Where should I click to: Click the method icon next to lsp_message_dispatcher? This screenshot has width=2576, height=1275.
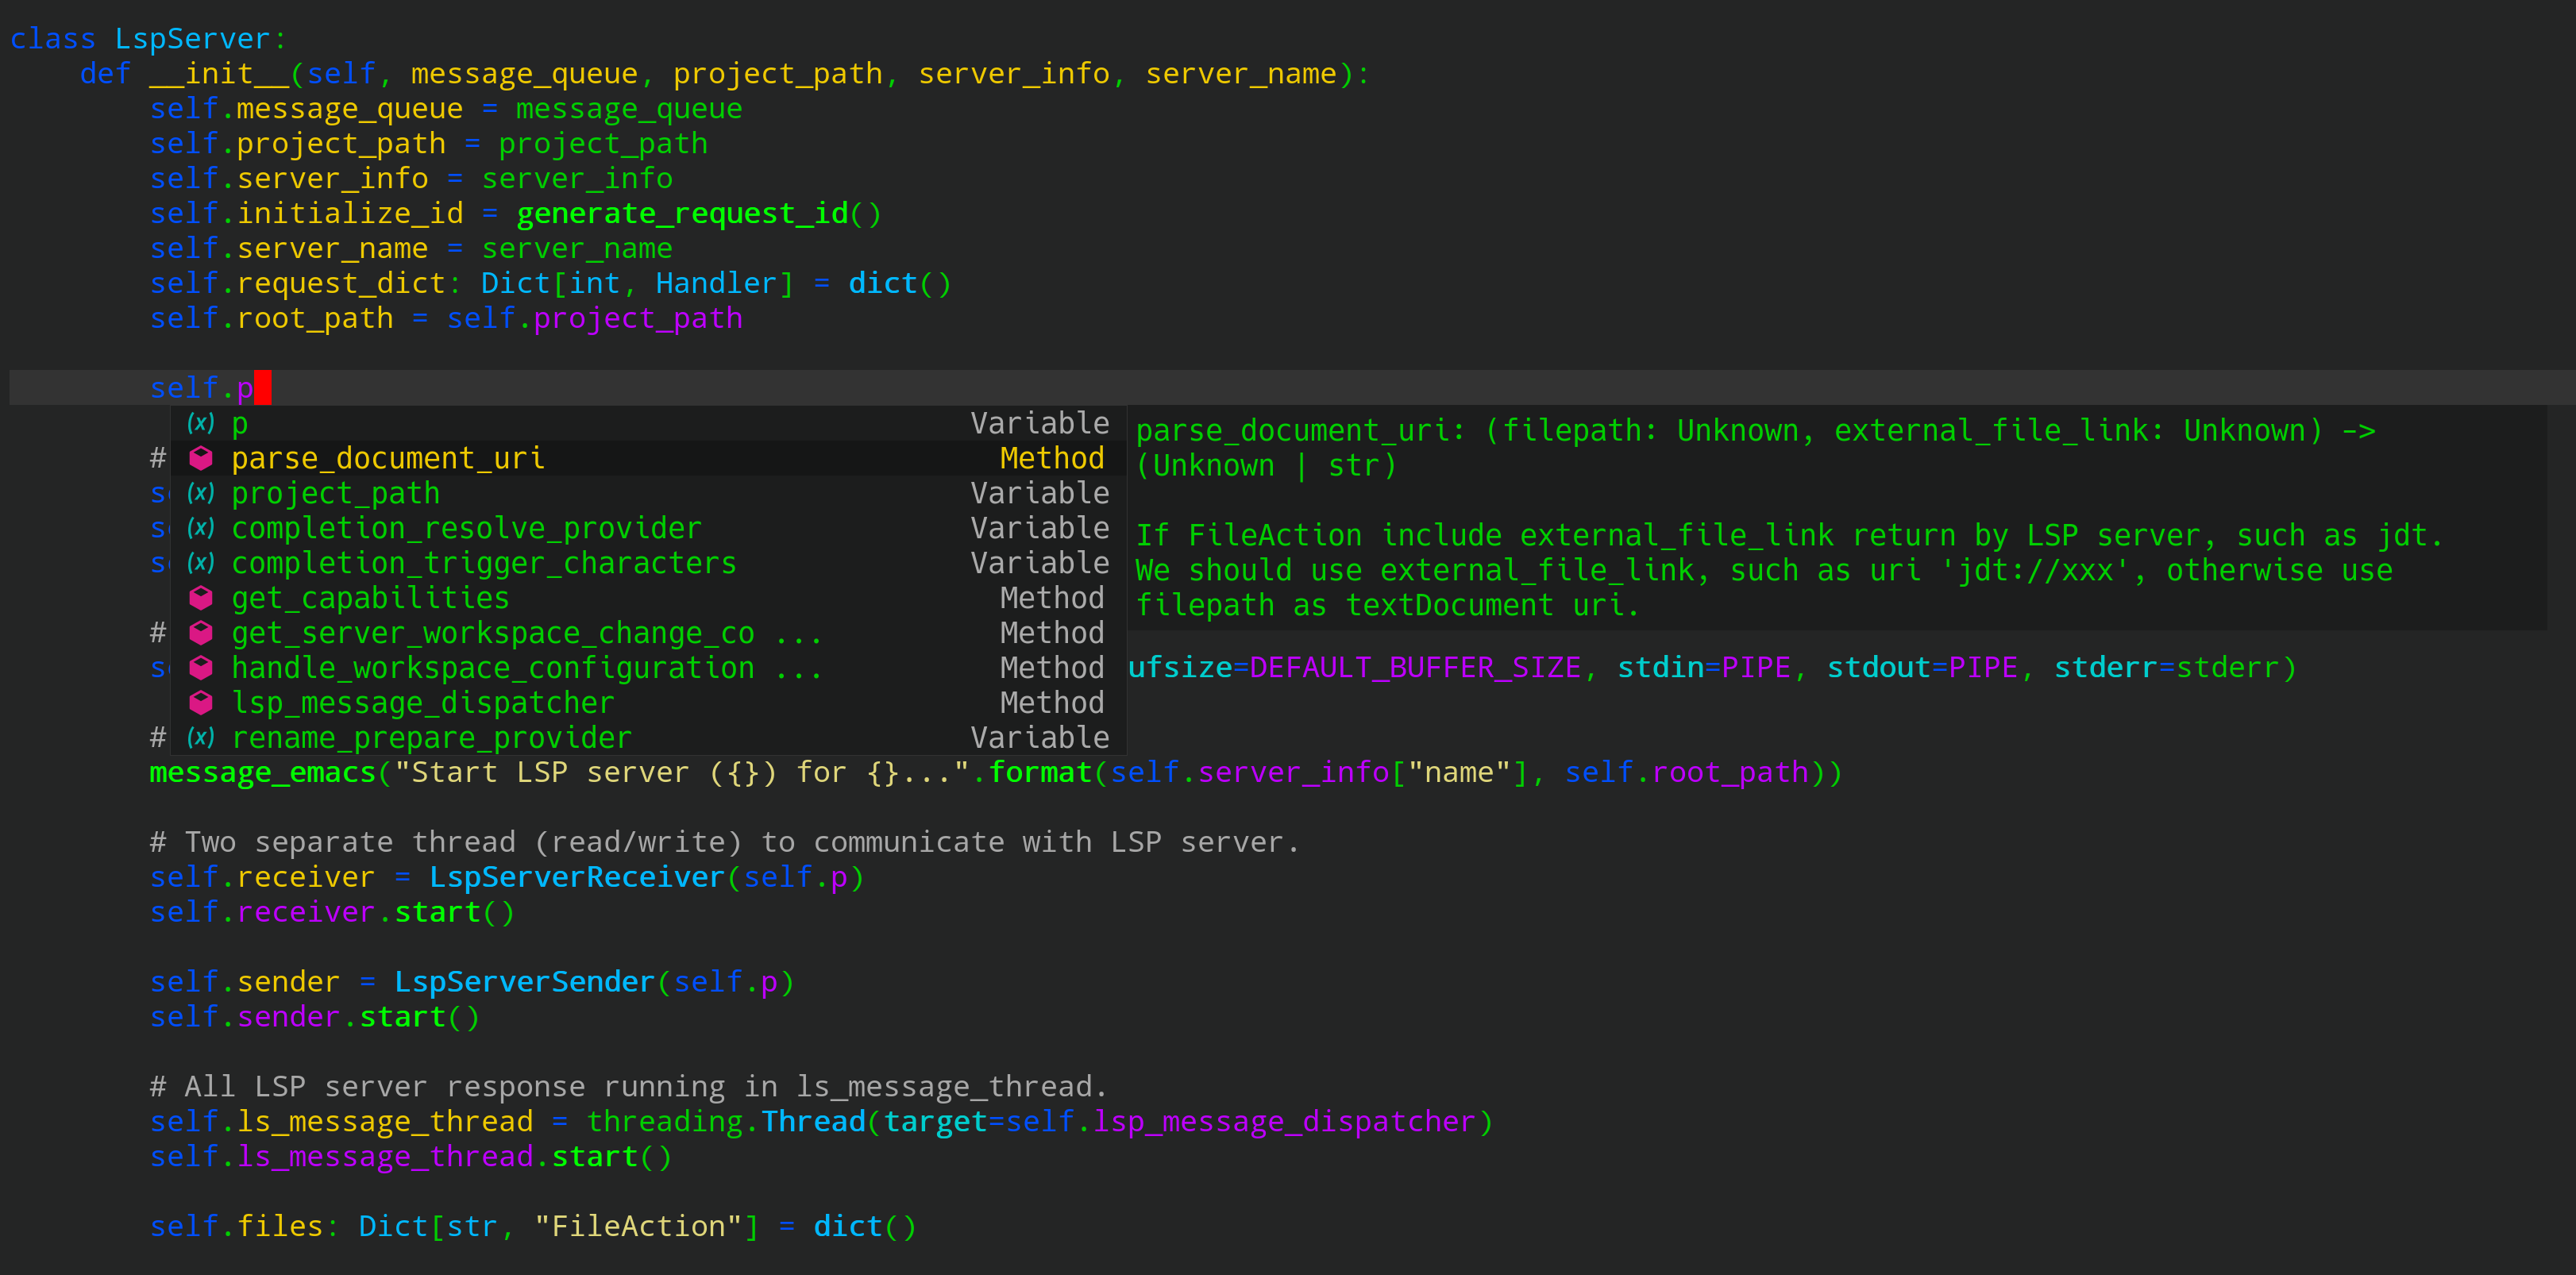pyautogui.click(x=201, y=703)
